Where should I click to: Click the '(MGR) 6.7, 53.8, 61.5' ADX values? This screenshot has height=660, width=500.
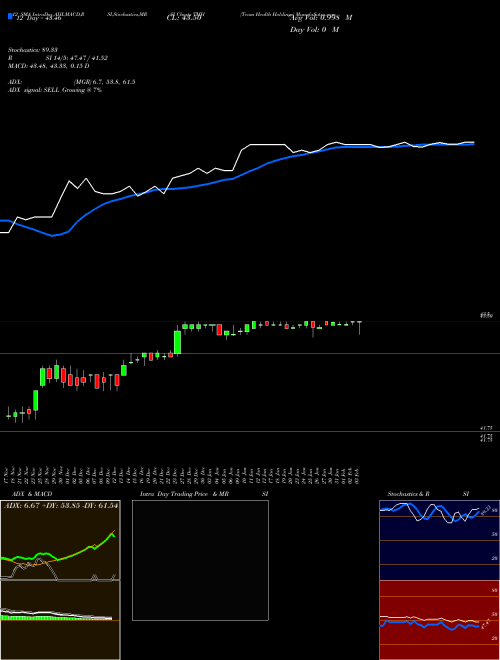tap(104, 82)
